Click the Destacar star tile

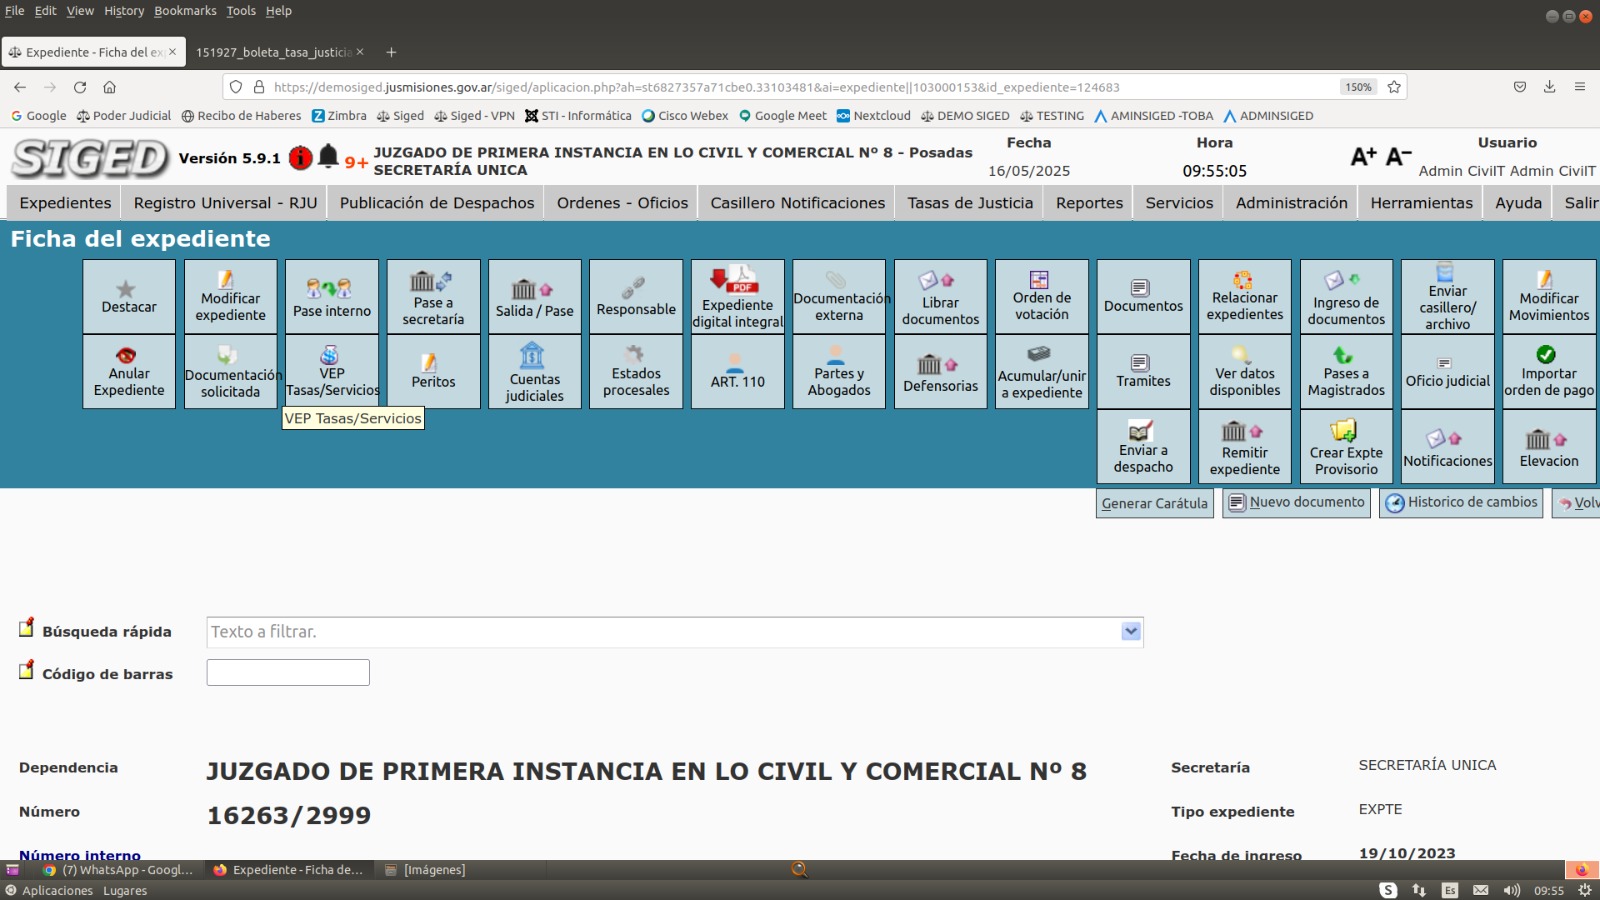(x=129, y=297)
